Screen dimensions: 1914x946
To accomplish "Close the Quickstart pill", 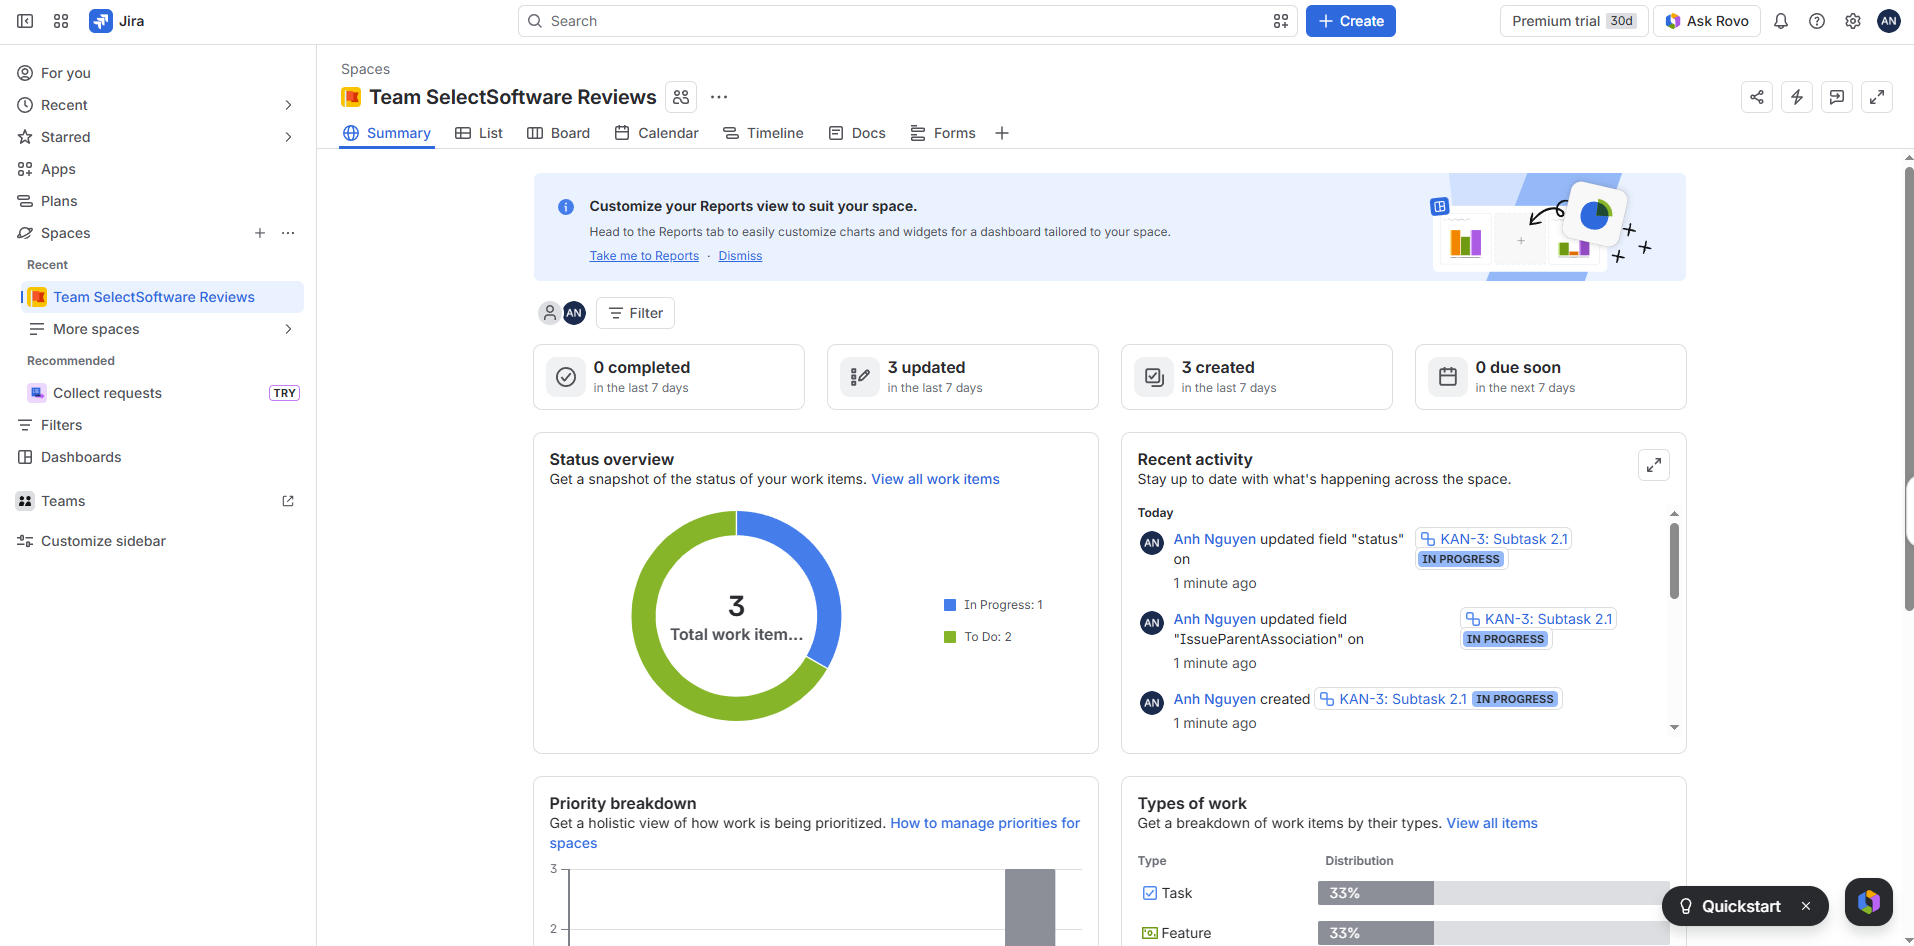I will click(1806, 906).
